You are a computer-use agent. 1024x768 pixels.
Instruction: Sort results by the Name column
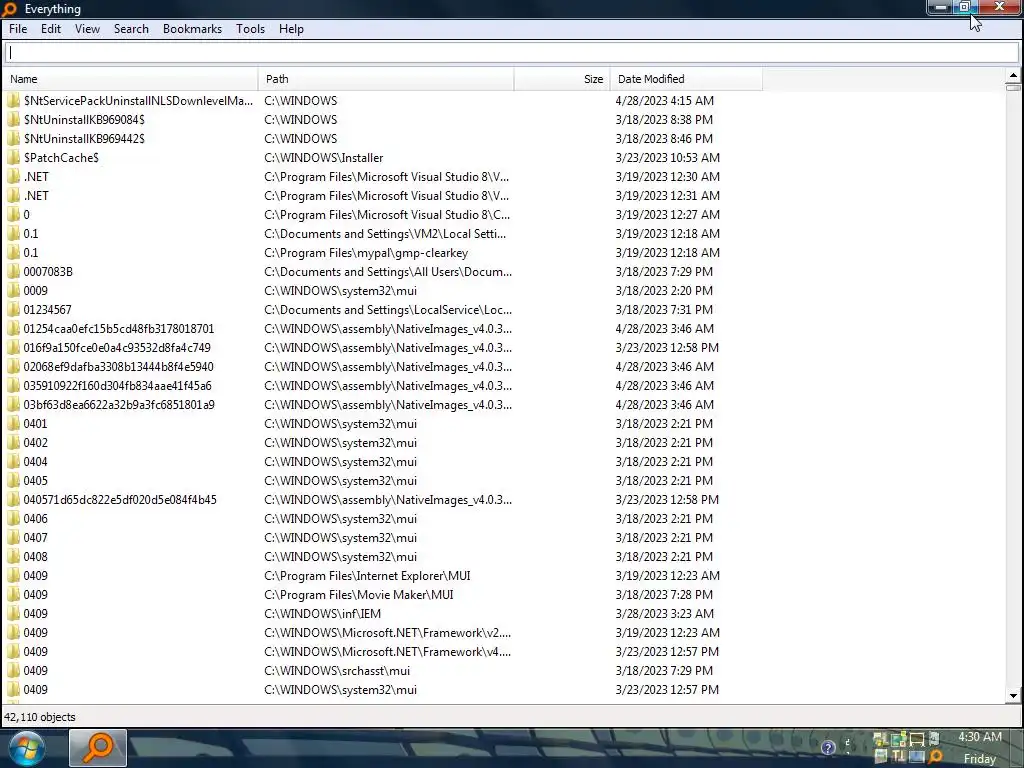point(131,79)
